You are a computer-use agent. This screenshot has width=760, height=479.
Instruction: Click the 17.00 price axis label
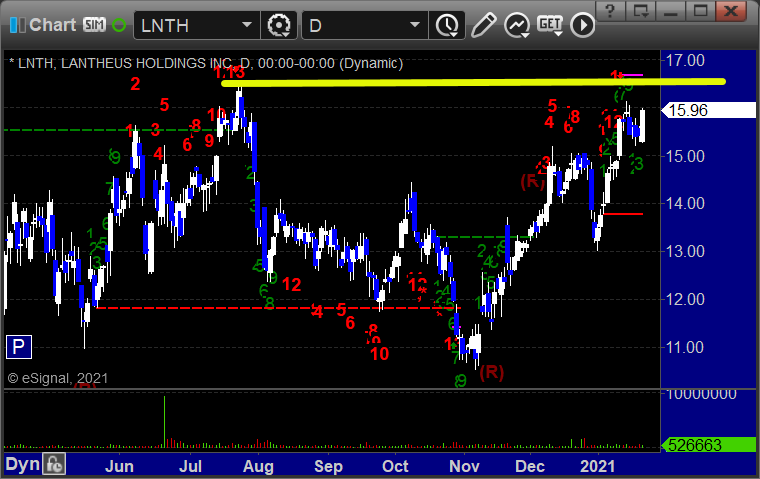point(685,61)
